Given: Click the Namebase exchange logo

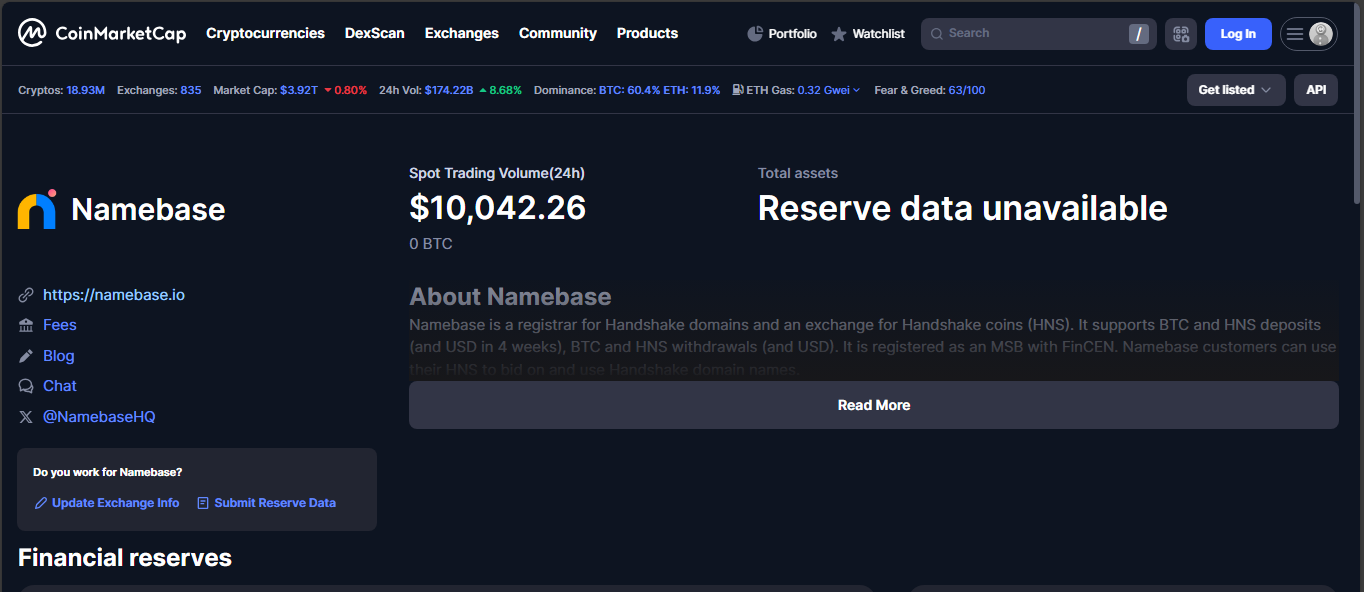Looking at the screenshot, I should coord(38,209).
